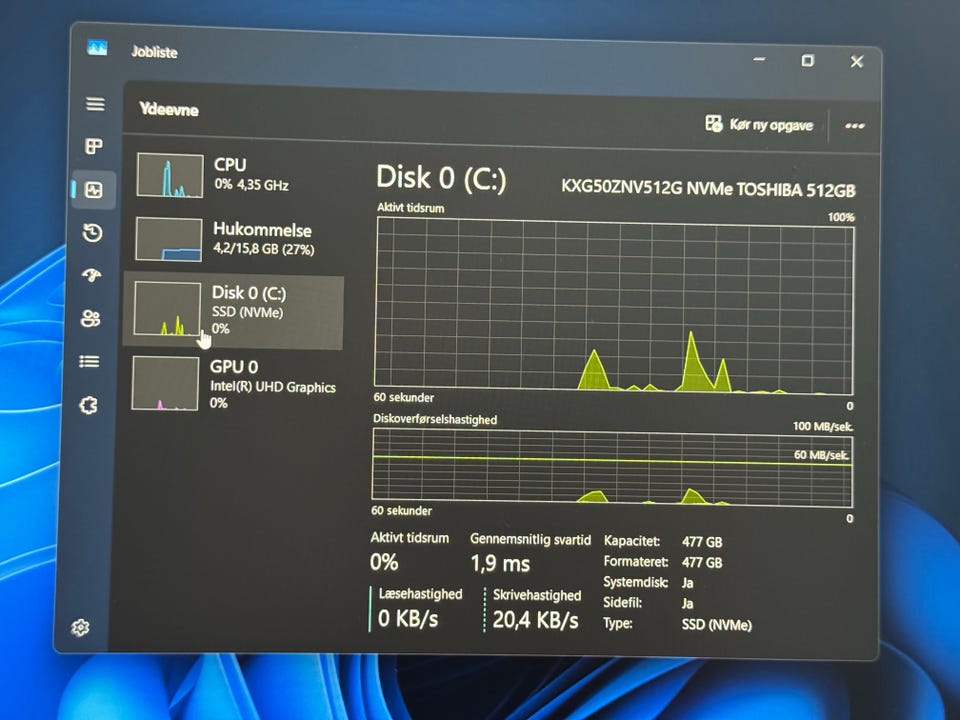Open the hamburger navigation menu
The height and width of the screenshot is (720, 960).
click(x=95, y=103)
